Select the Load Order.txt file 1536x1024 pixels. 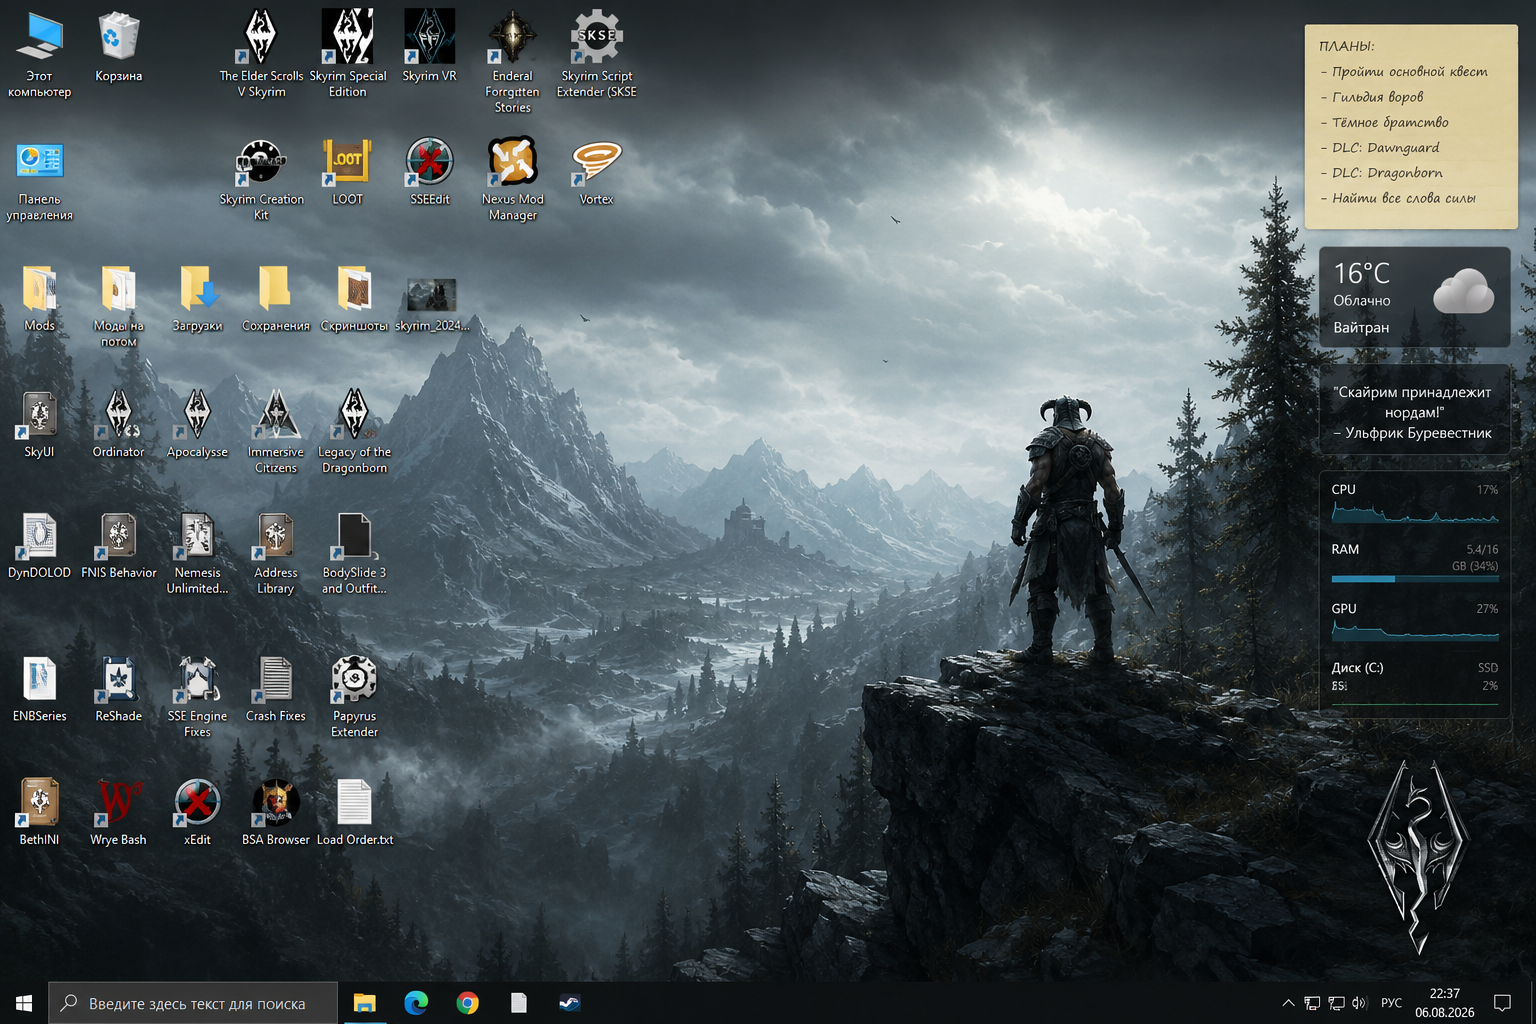[x=355, y=811]
